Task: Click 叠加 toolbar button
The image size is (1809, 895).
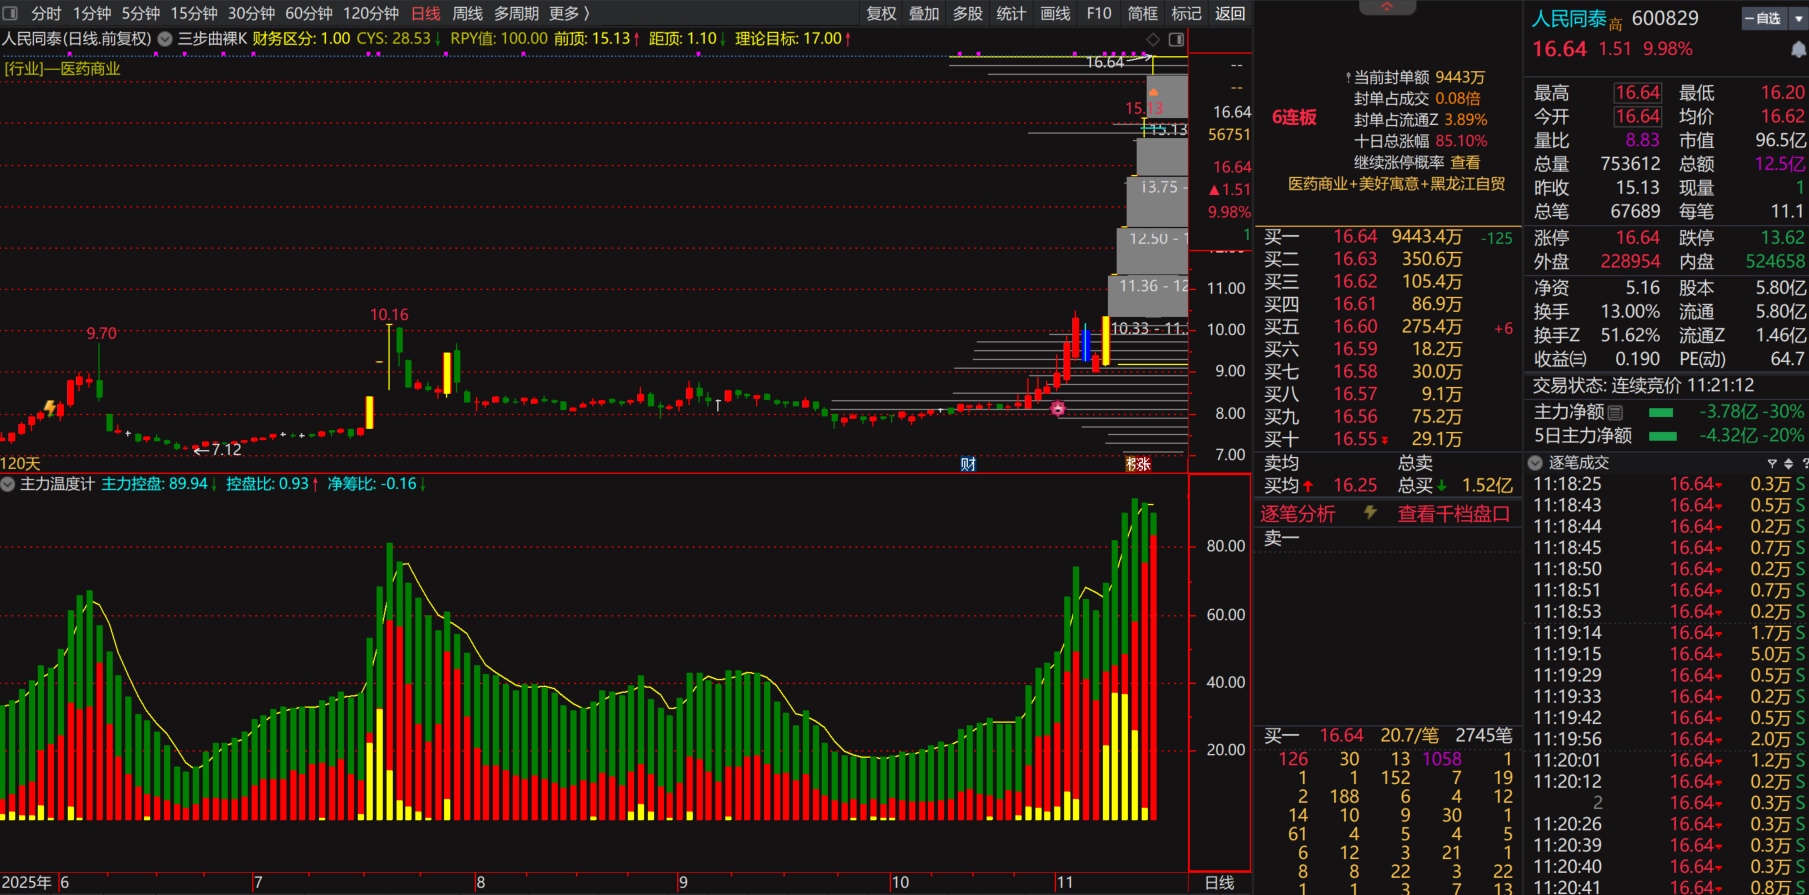Action: (924, 13)
